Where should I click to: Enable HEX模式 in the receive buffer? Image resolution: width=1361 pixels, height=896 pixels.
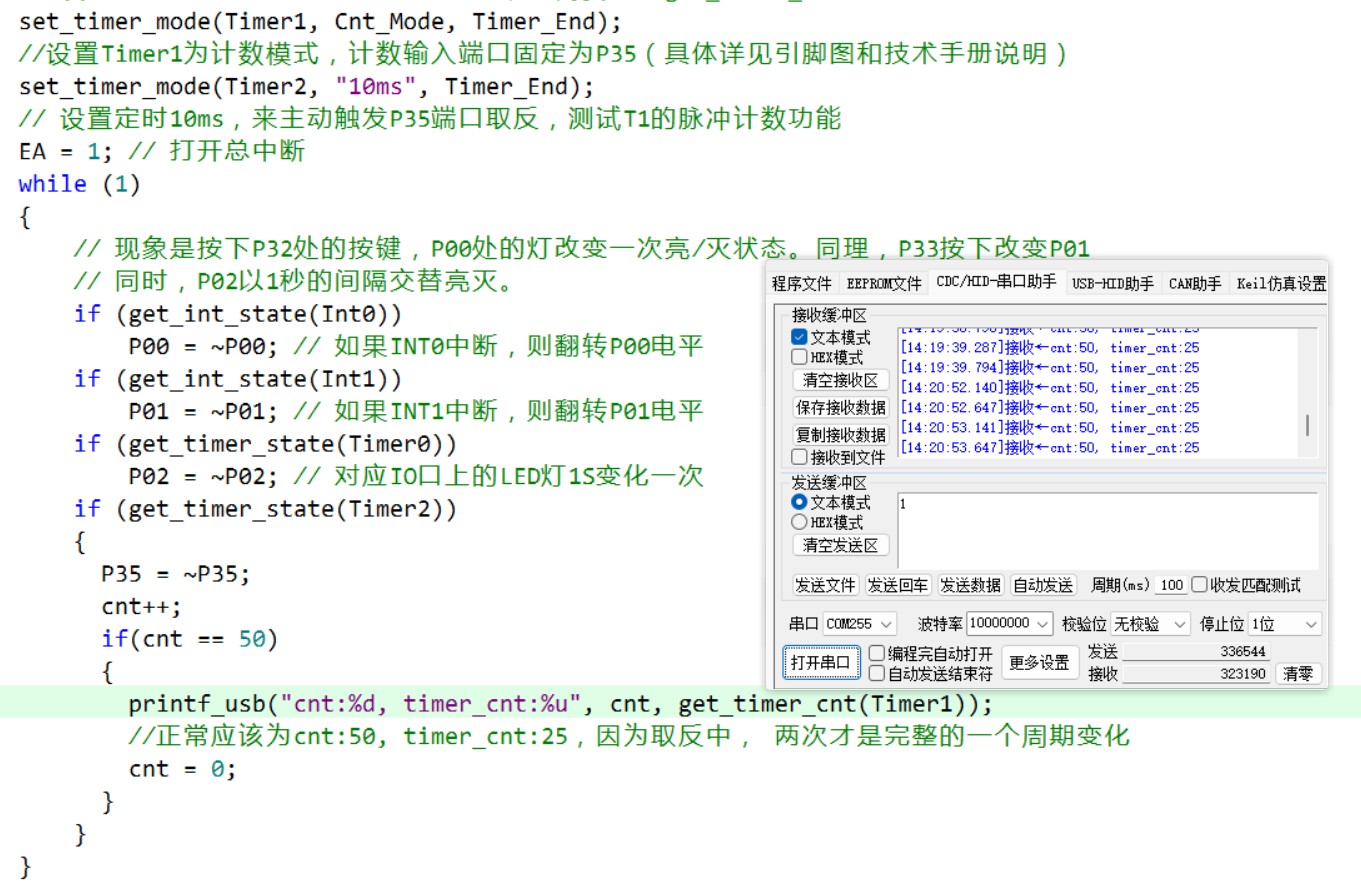click(x=799, y=357)
